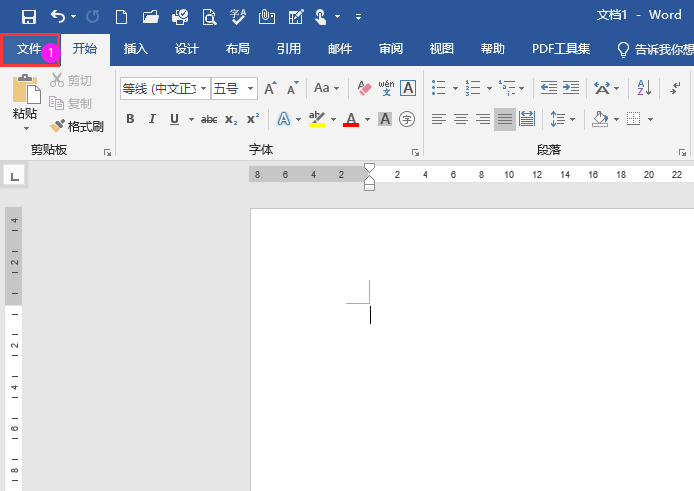694x491 pixels.
Task: Click the Open folder icon in quick access toolbar
Action: pos(151,16)
